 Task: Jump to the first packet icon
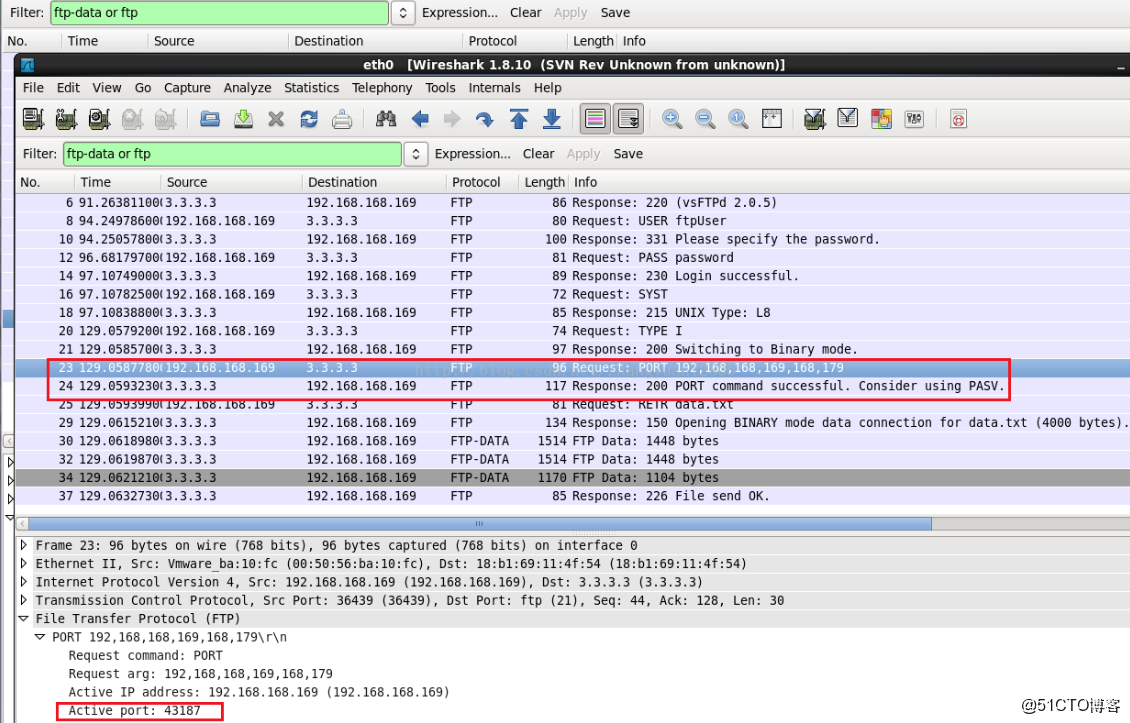tap(519, 119)
